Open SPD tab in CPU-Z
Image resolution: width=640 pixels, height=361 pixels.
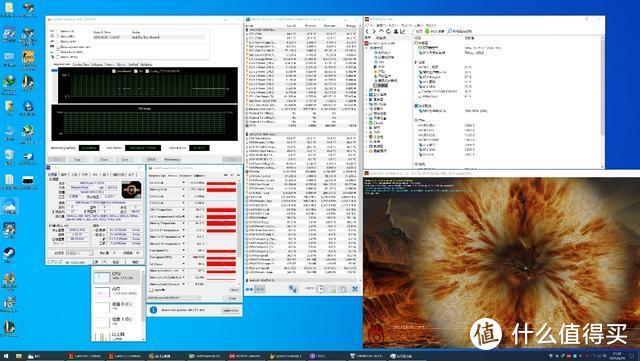(x=95, y=174)
